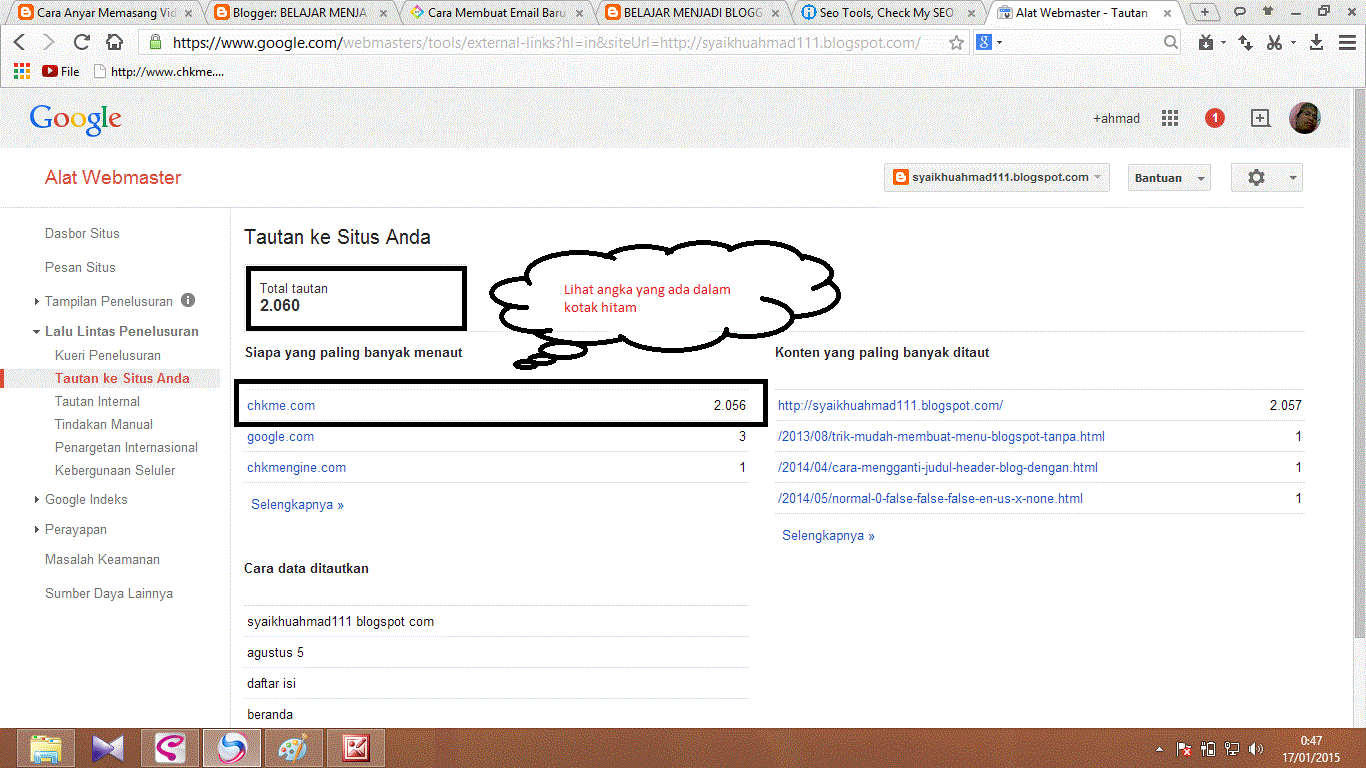This screenshot has height=768, width=1366.
Task: Open a new browser tab
Action: click(1205, 12)
